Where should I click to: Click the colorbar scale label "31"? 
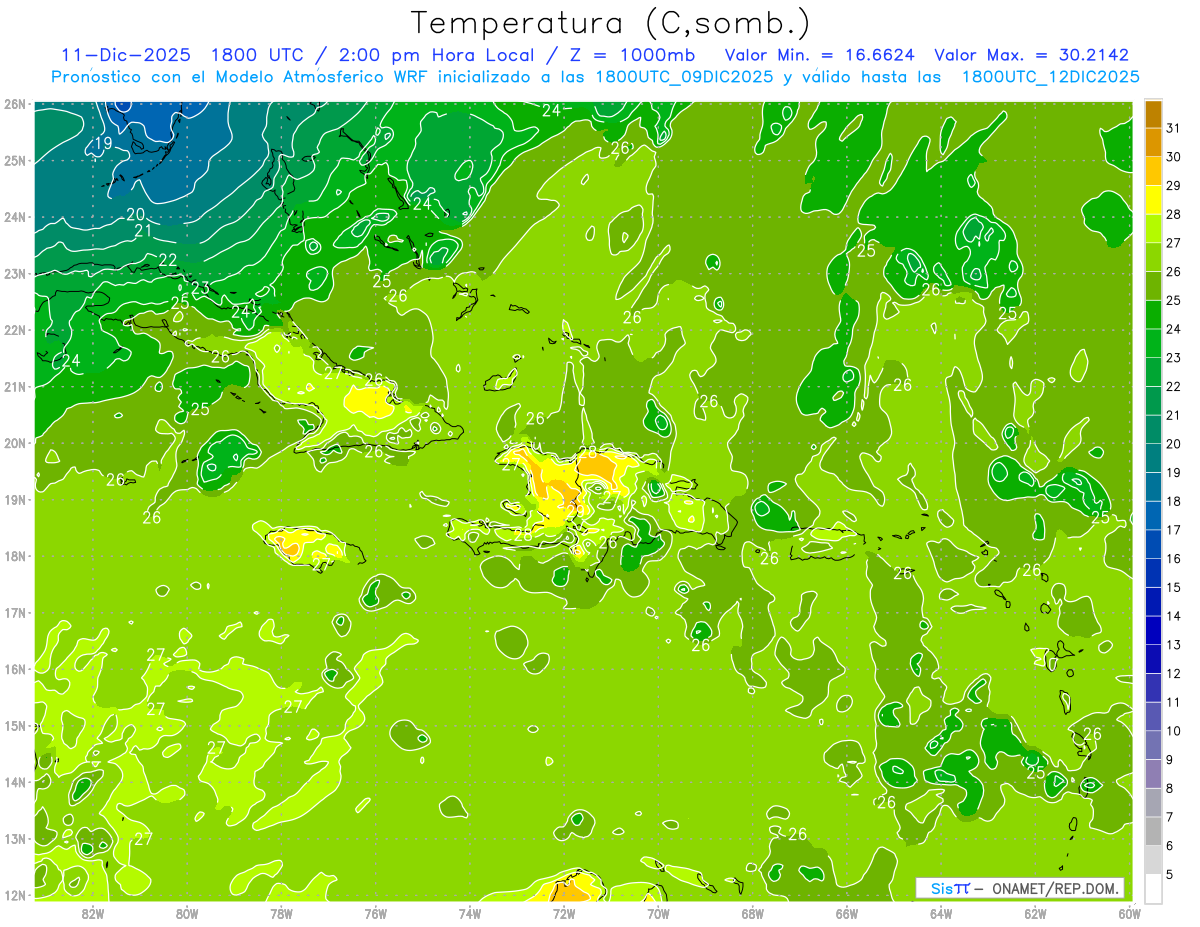(x=1174, y=128)
